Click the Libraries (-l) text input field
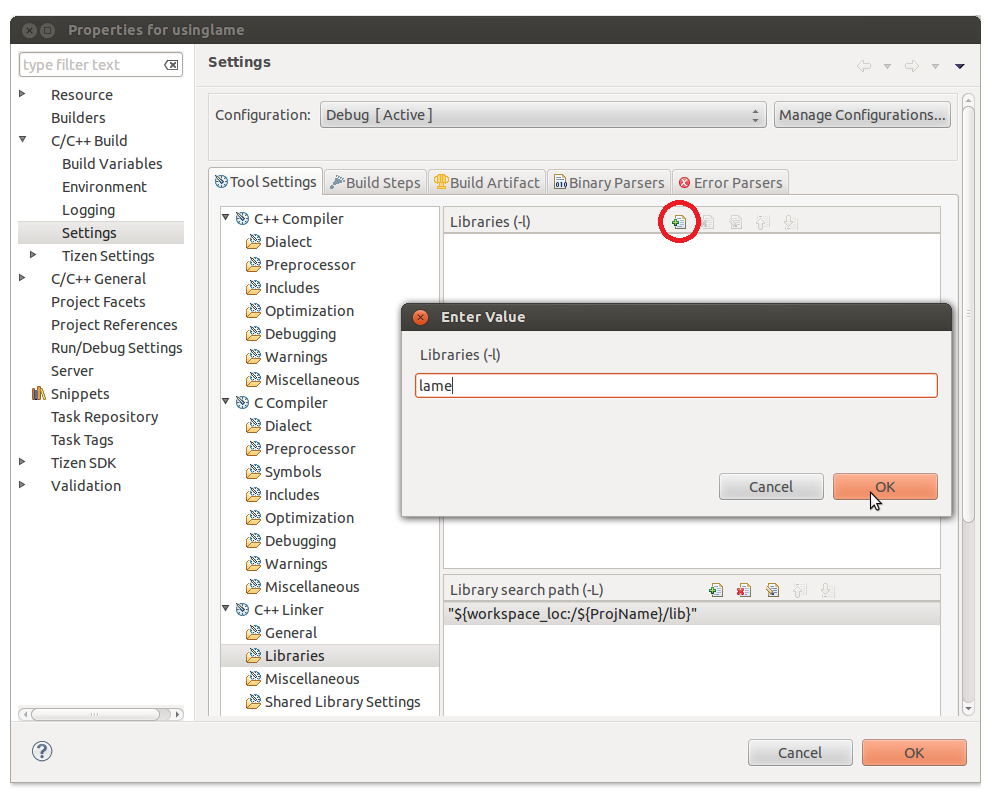Image resolution: width=1000 pixels, height=800 pixels. [x=676, y=386]
